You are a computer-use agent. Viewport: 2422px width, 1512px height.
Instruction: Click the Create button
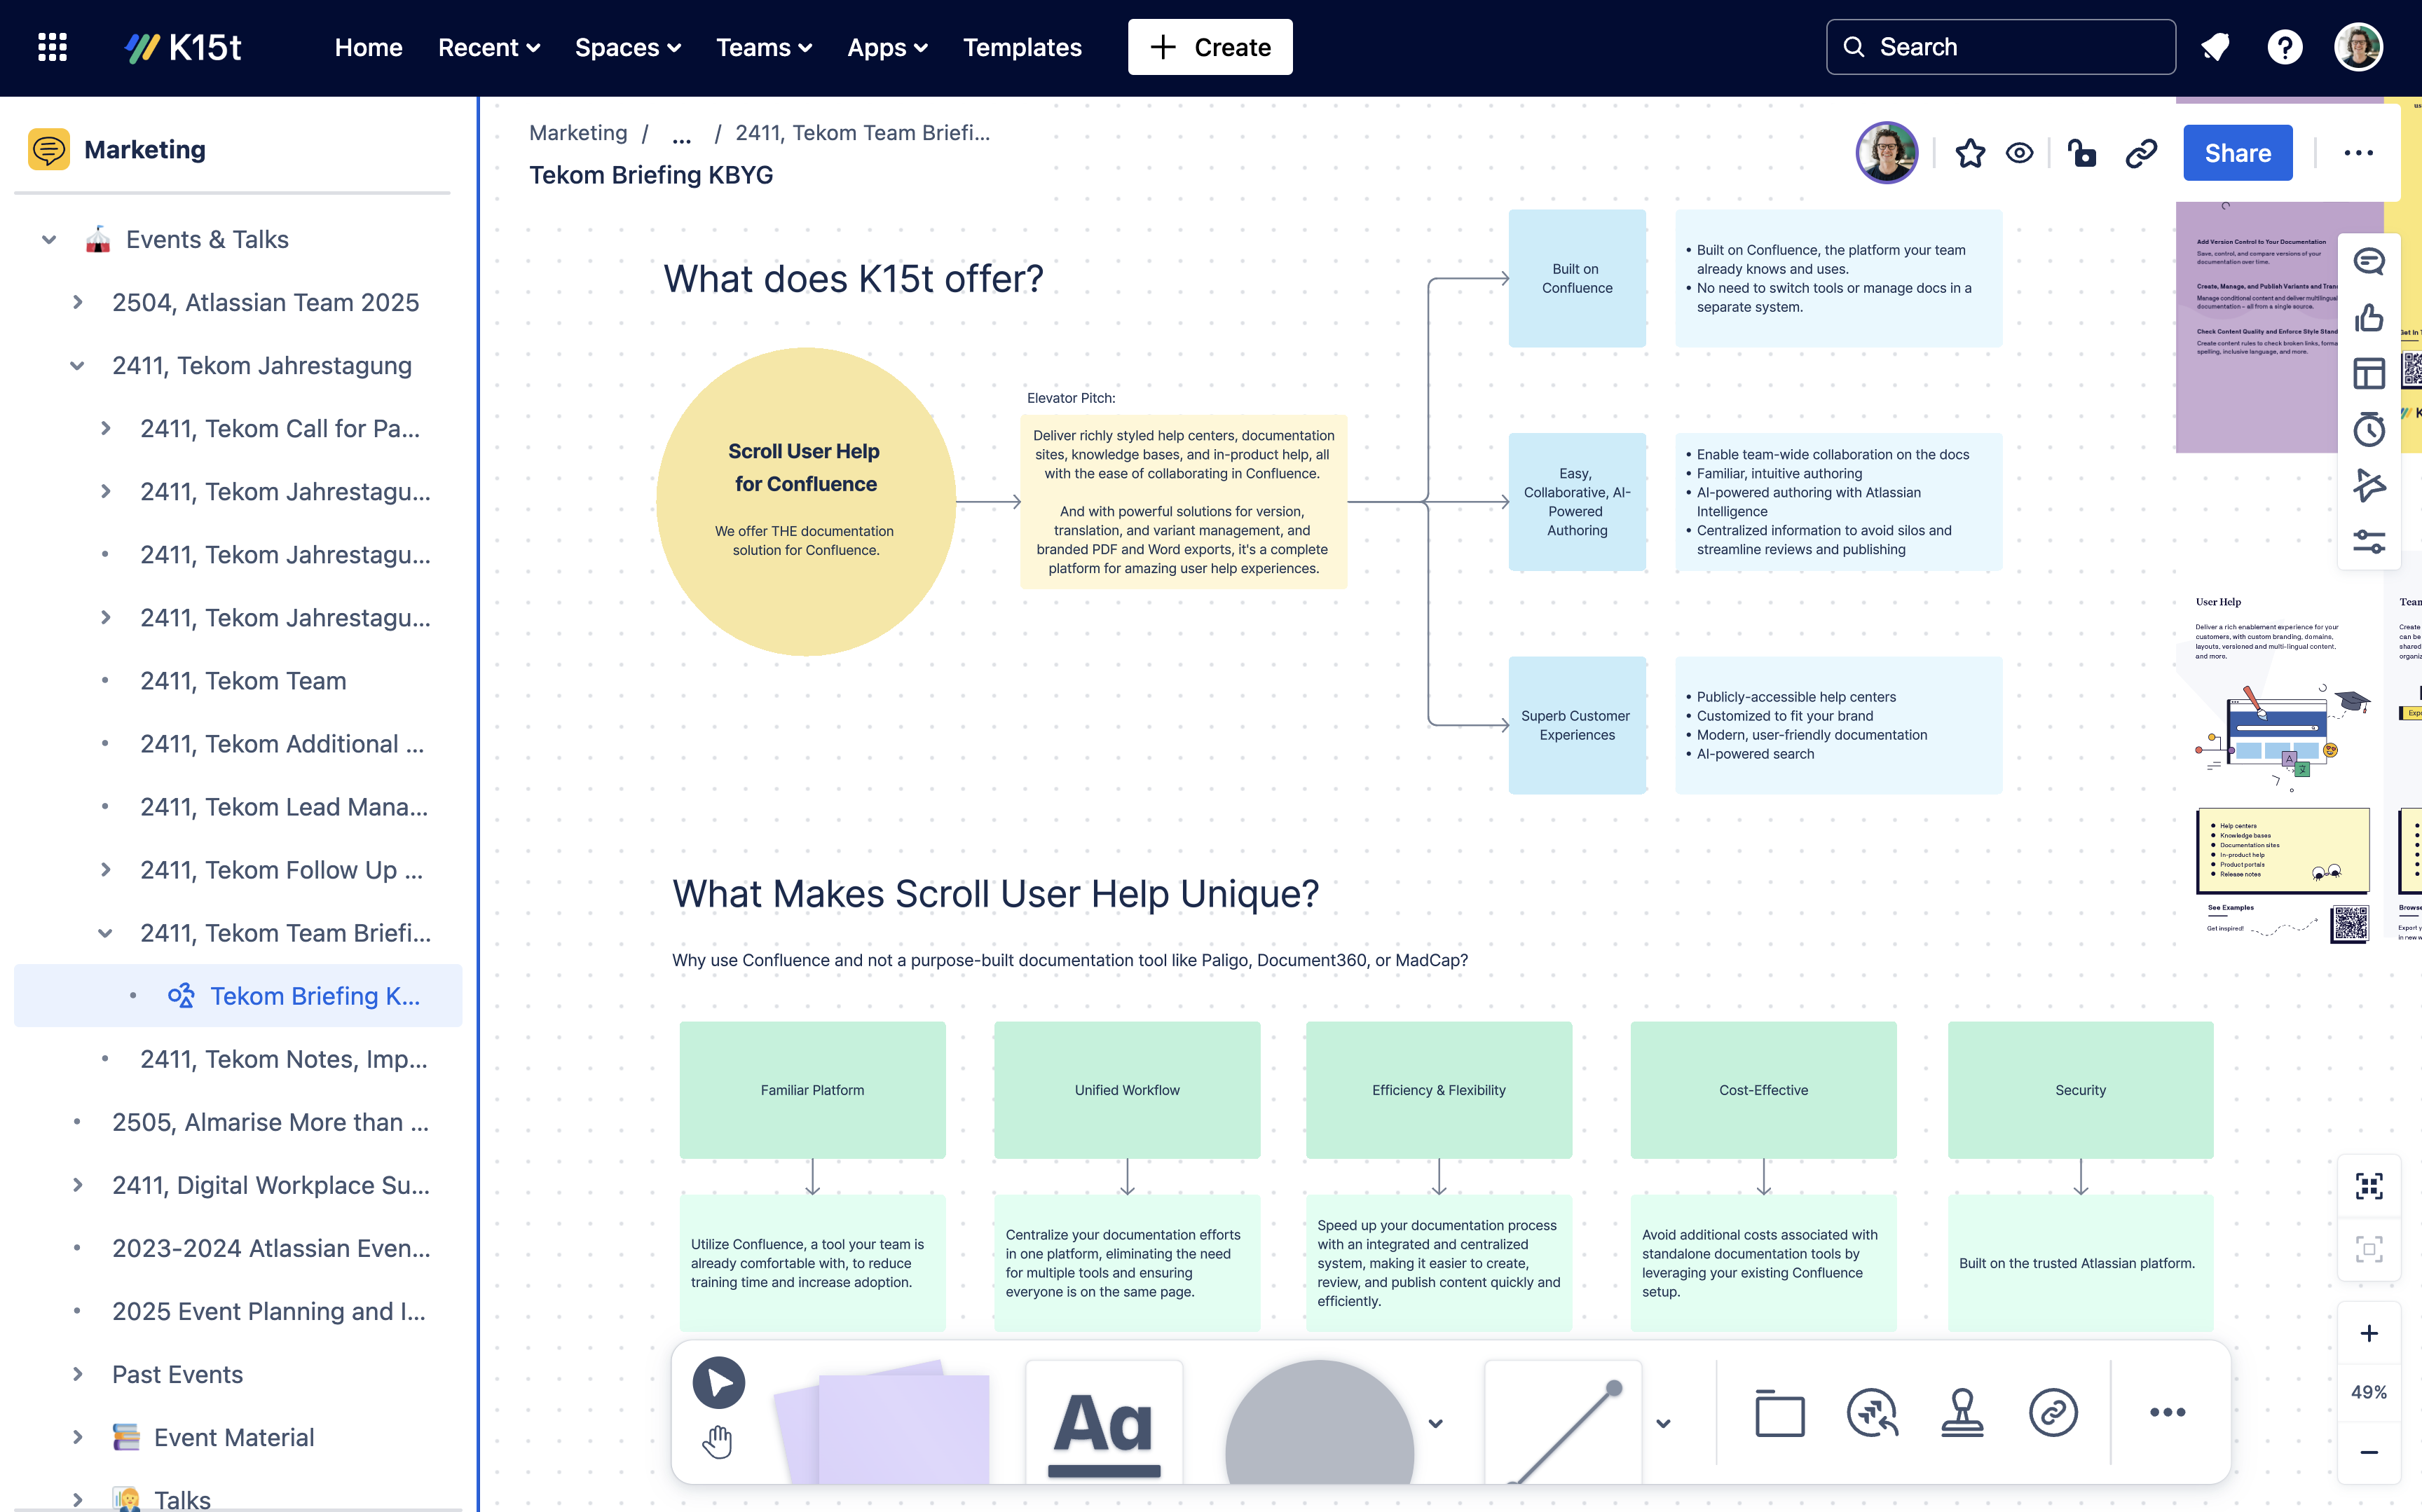[1211, 47]
